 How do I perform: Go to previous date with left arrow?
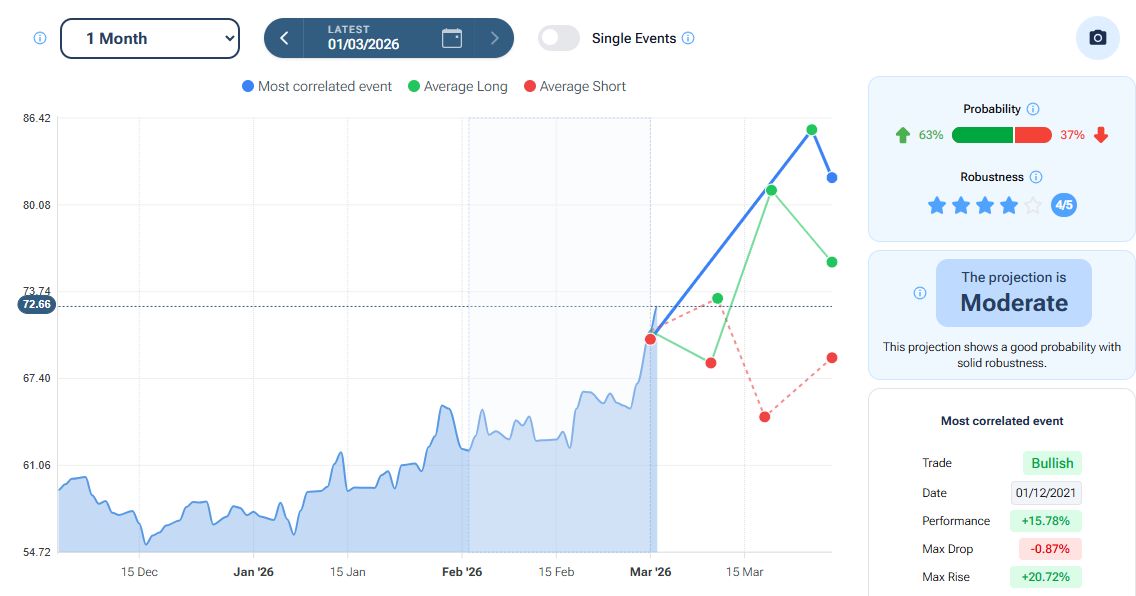(x=285, y=38)
